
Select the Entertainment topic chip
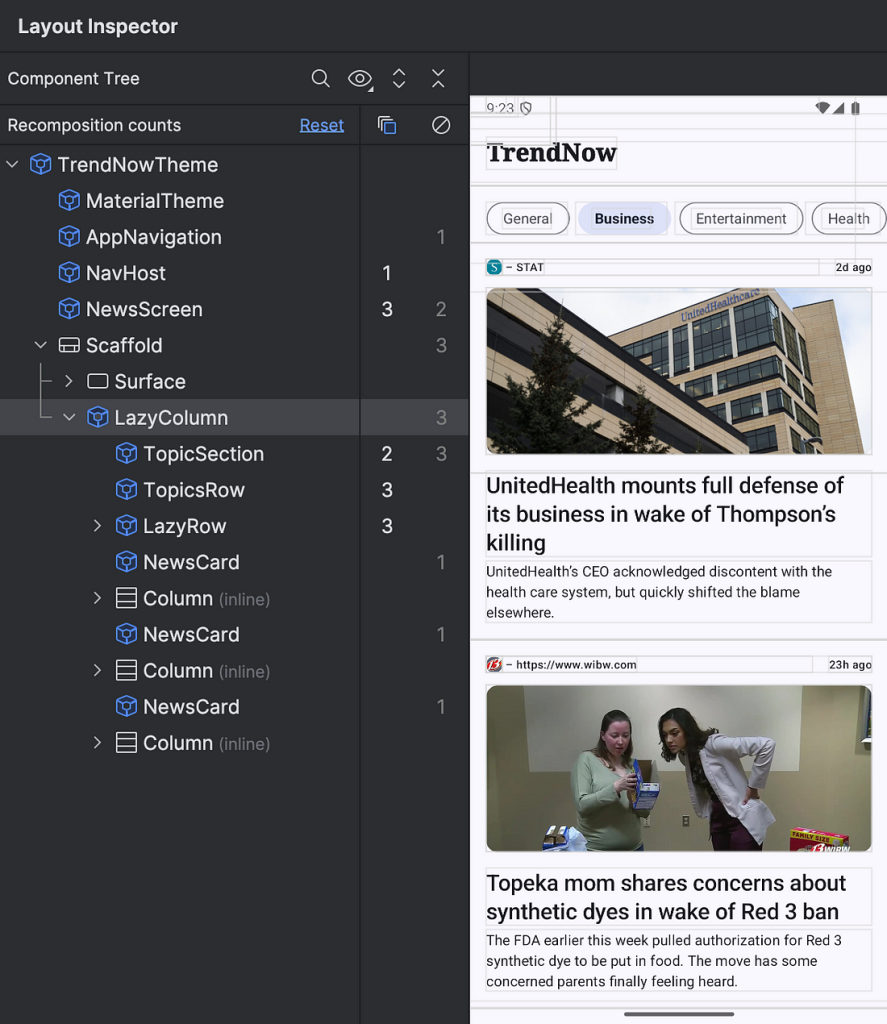pos(740,219)
